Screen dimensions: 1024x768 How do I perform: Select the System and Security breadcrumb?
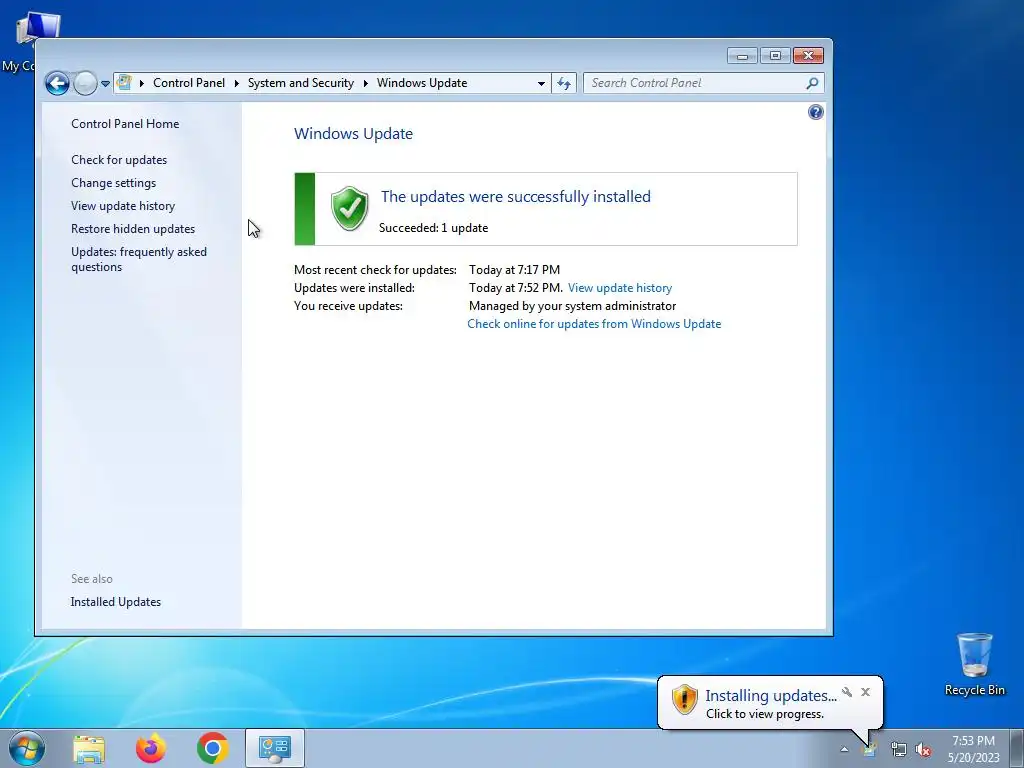[x=300, y=83]
